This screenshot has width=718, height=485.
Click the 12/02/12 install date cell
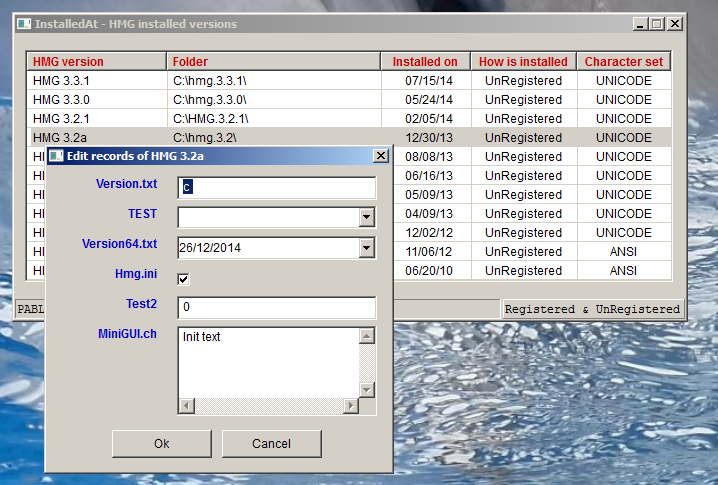coord(429,233)
